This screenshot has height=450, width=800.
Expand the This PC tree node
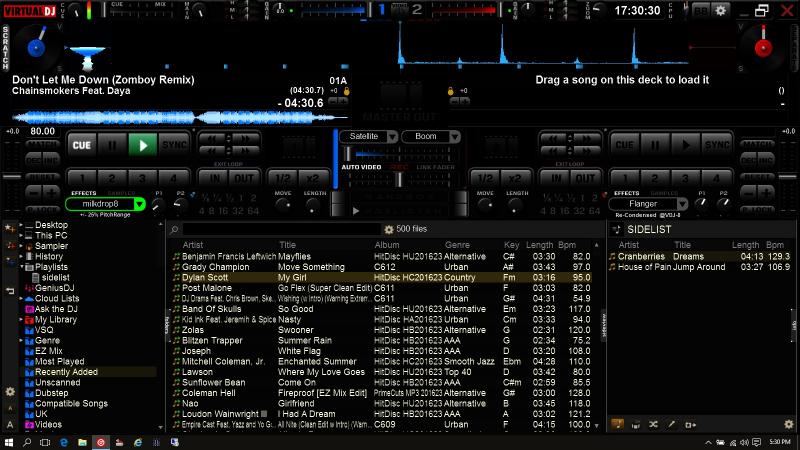(x=21, y=235)
